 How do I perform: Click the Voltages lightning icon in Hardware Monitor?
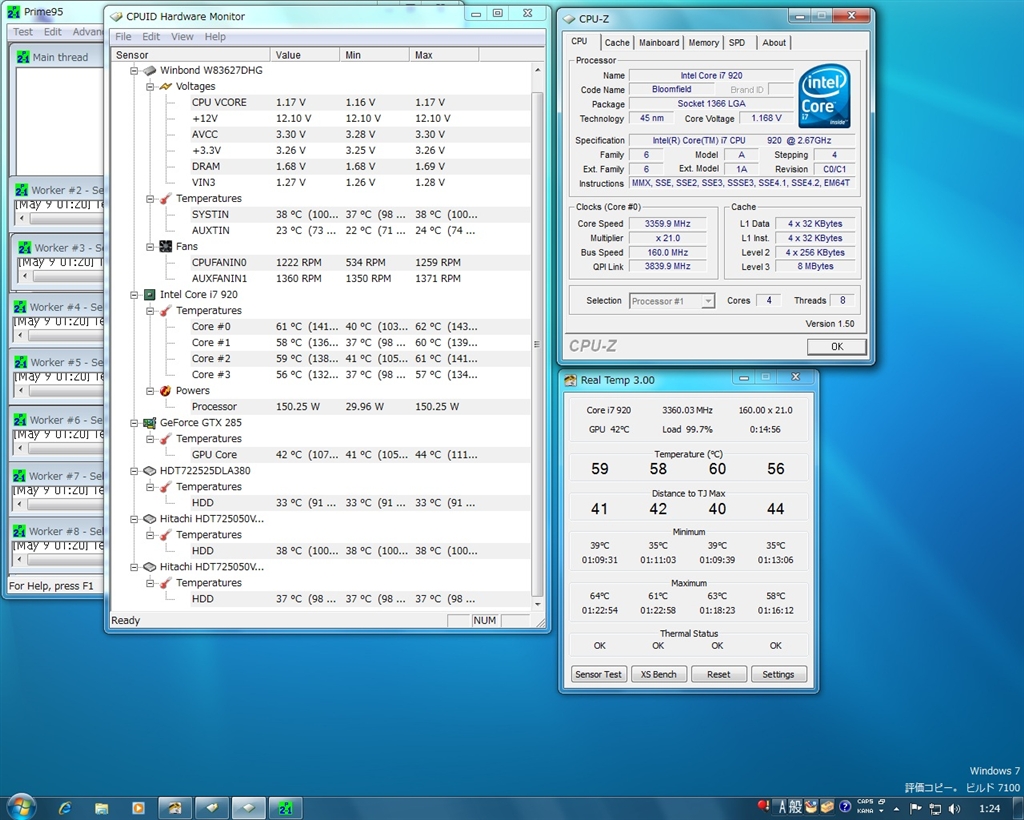165,86
